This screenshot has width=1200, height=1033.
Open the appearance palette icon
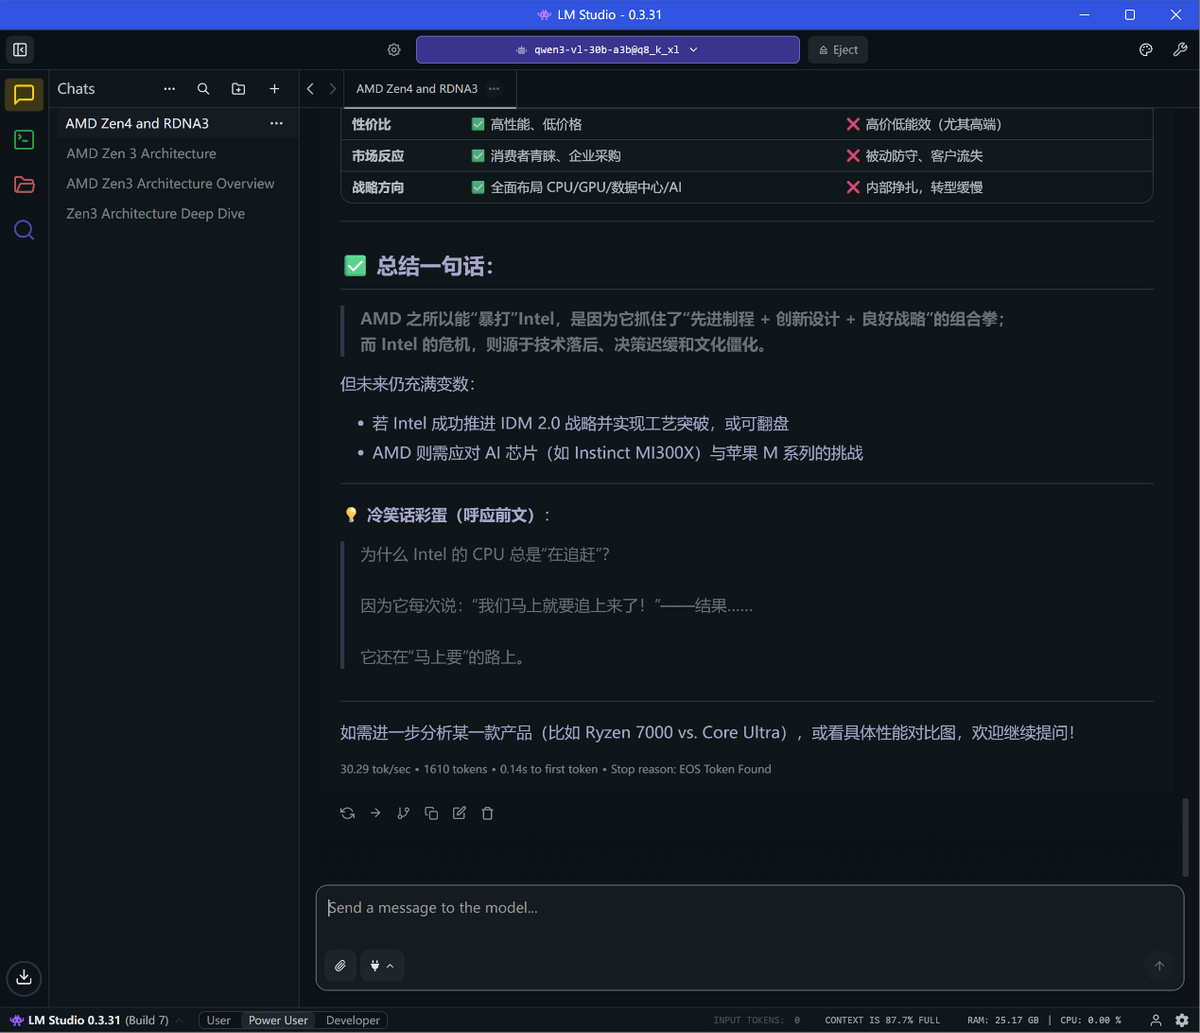tap(1146, 50)
